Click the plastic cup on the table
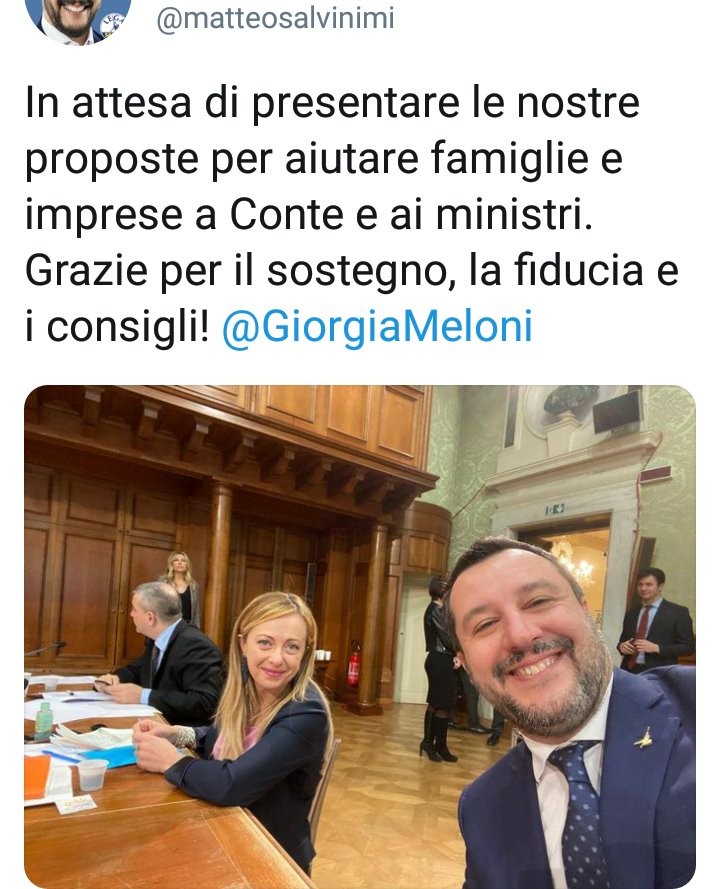The image size is (720, 889). click(92, 774)
